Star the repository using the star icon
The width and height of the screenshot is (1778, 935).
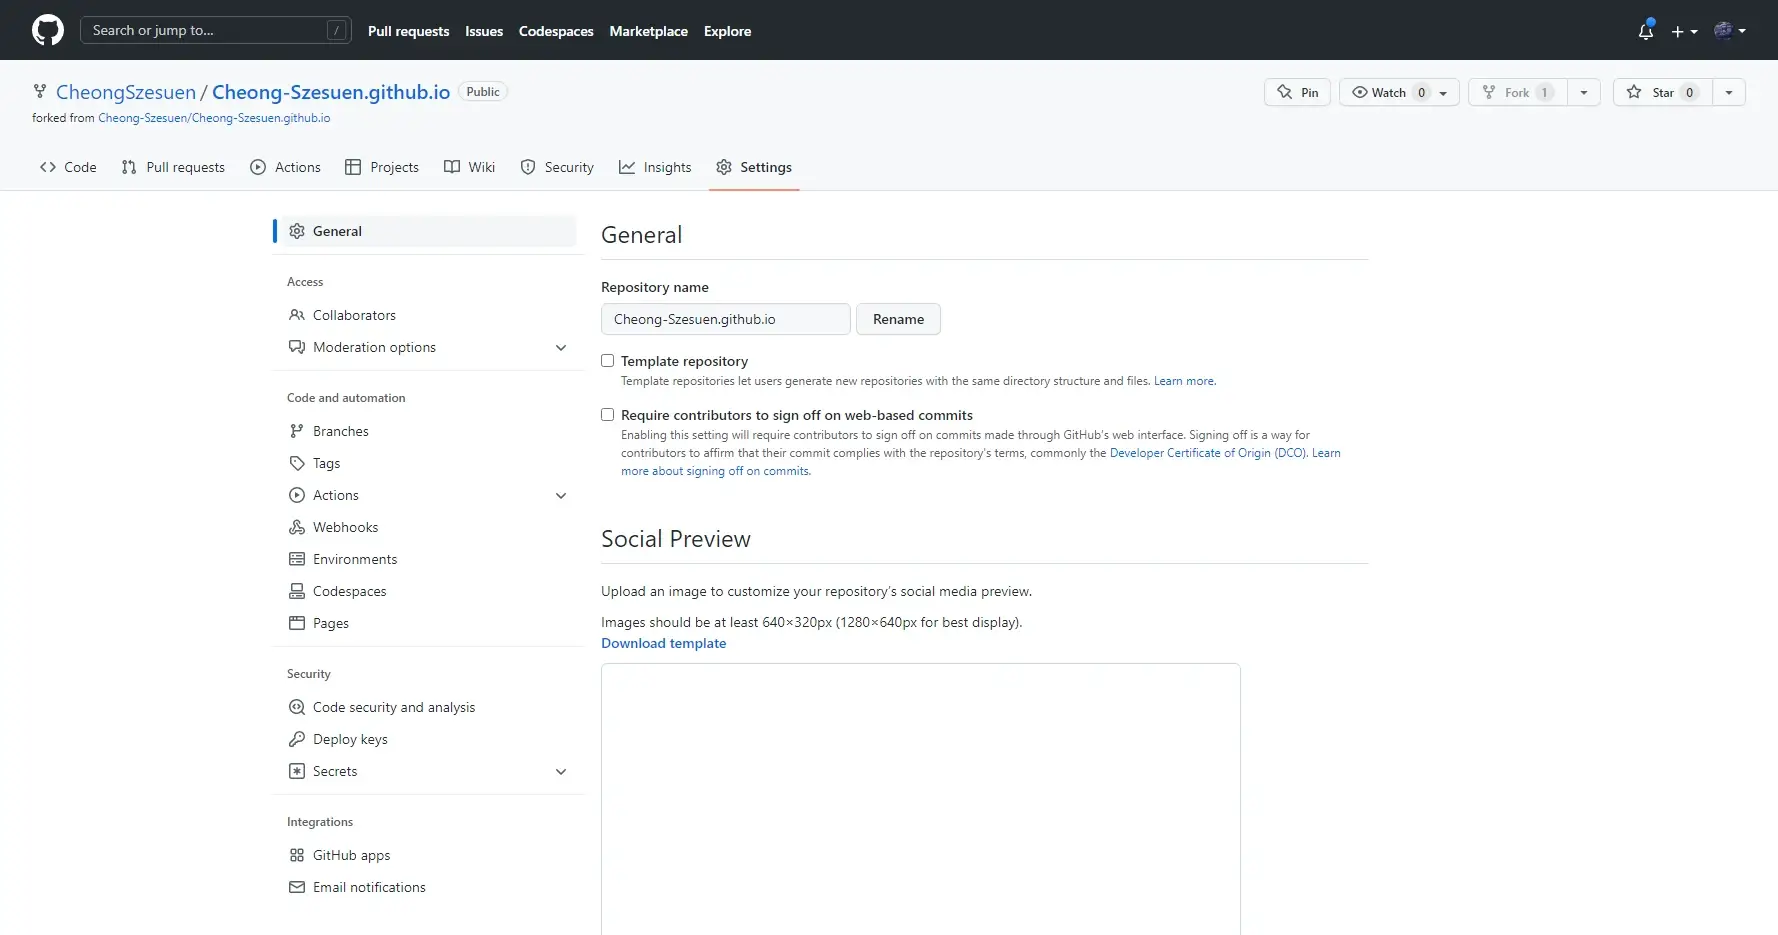click(x=1633, y=92)
